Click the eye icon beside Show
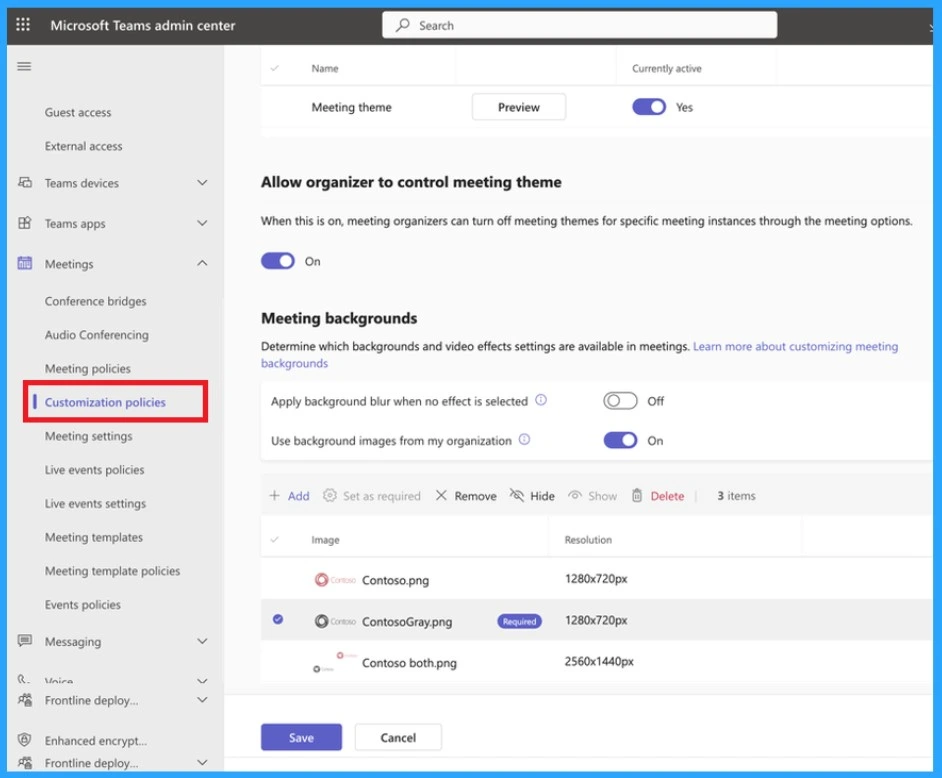 [x=575, y=496]
